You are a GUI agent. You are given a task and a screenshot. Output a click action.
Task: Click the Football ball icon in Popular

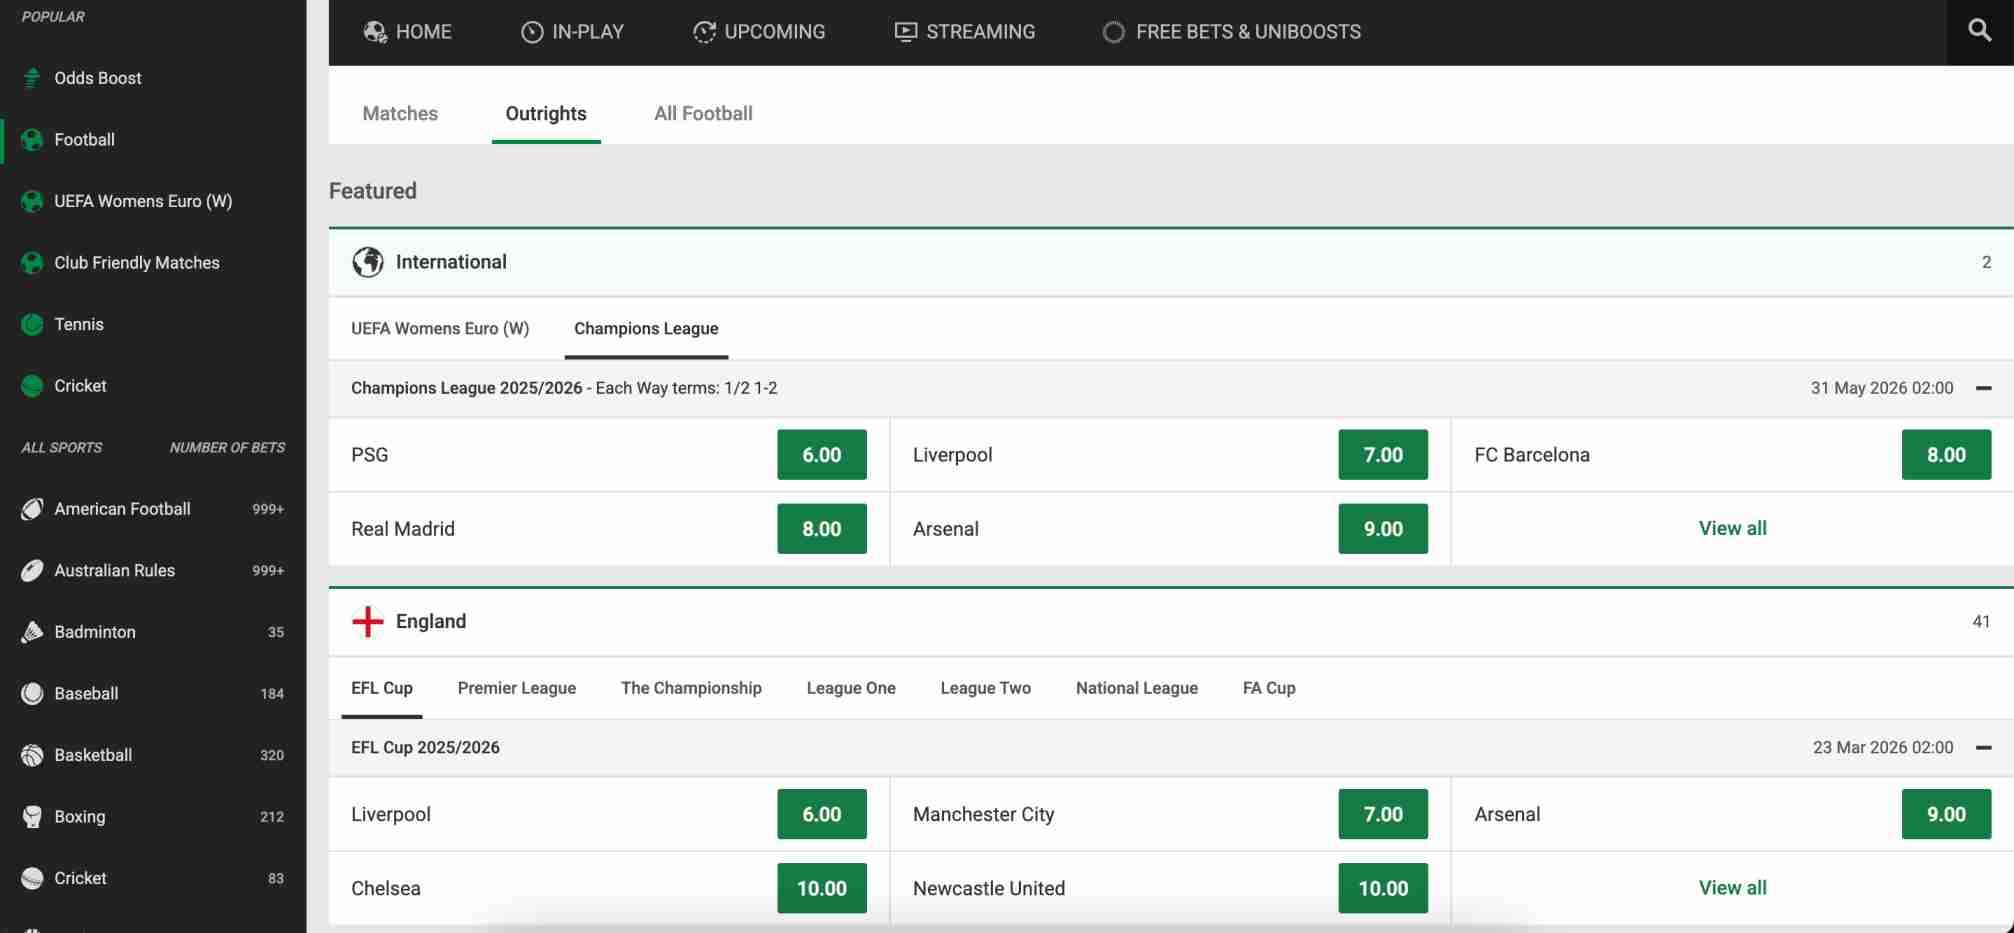[x=32, y=140]
